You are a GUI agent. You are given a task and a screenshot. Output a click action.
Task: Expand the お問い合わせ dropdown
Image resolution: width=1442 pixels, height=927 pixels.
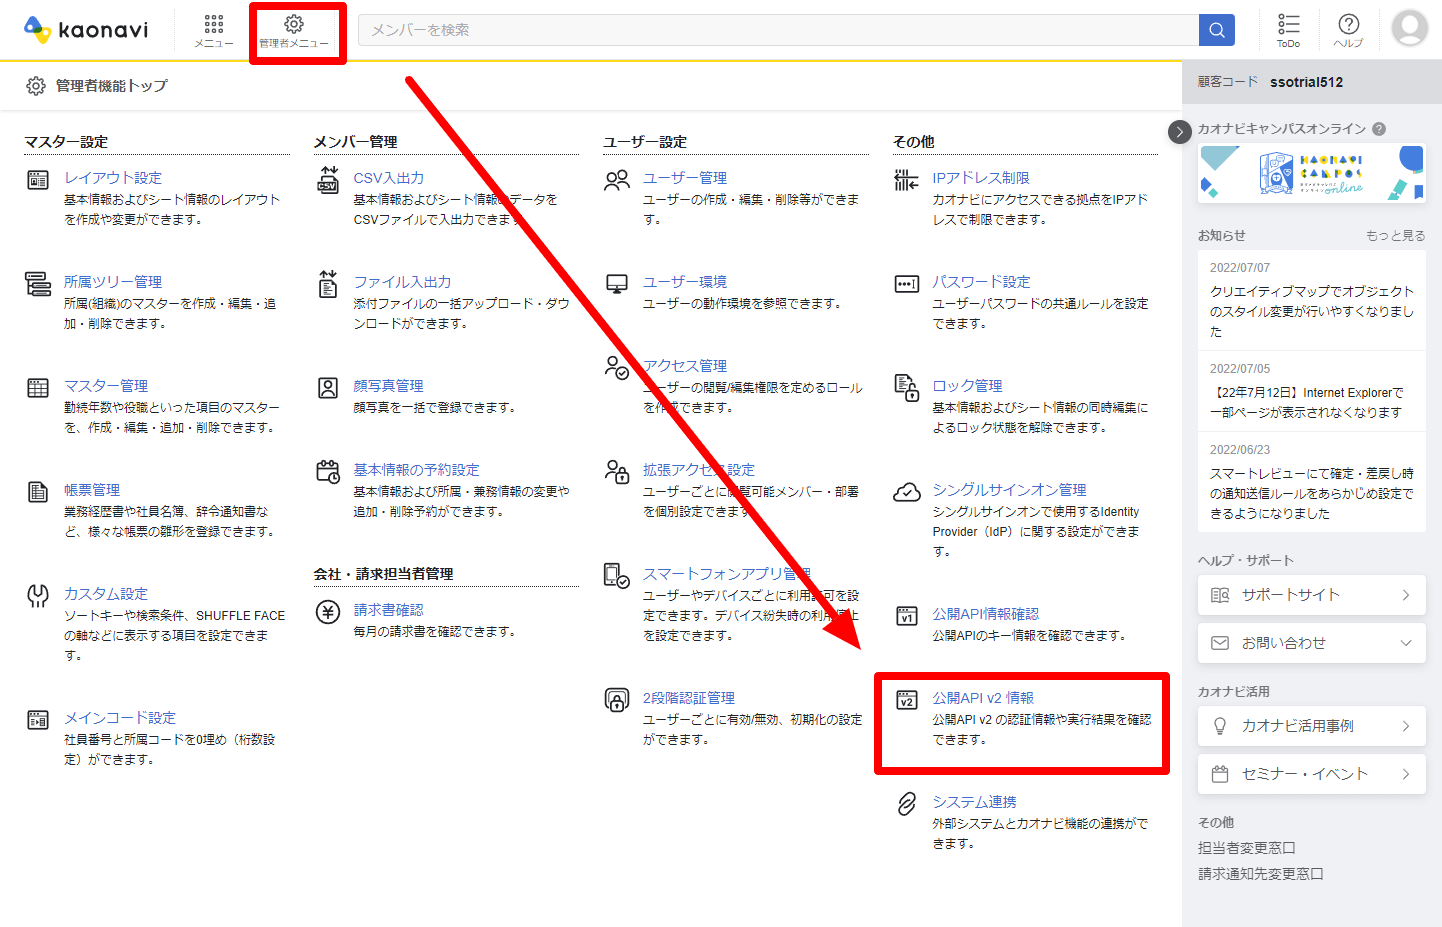click(x=1312, y=643)
